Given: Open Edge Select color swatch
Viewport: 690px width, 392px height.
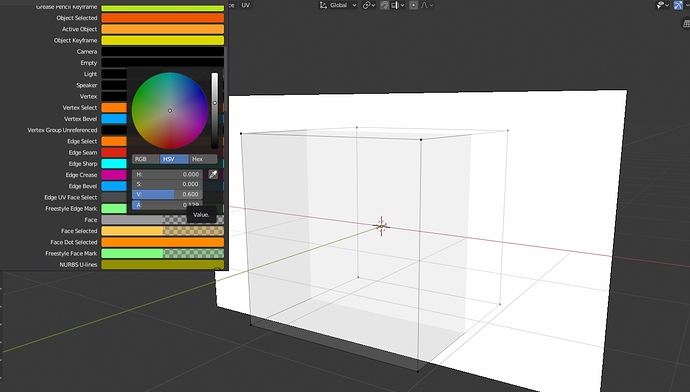Looking at the screenshot, I should click(x=114, y=141).
